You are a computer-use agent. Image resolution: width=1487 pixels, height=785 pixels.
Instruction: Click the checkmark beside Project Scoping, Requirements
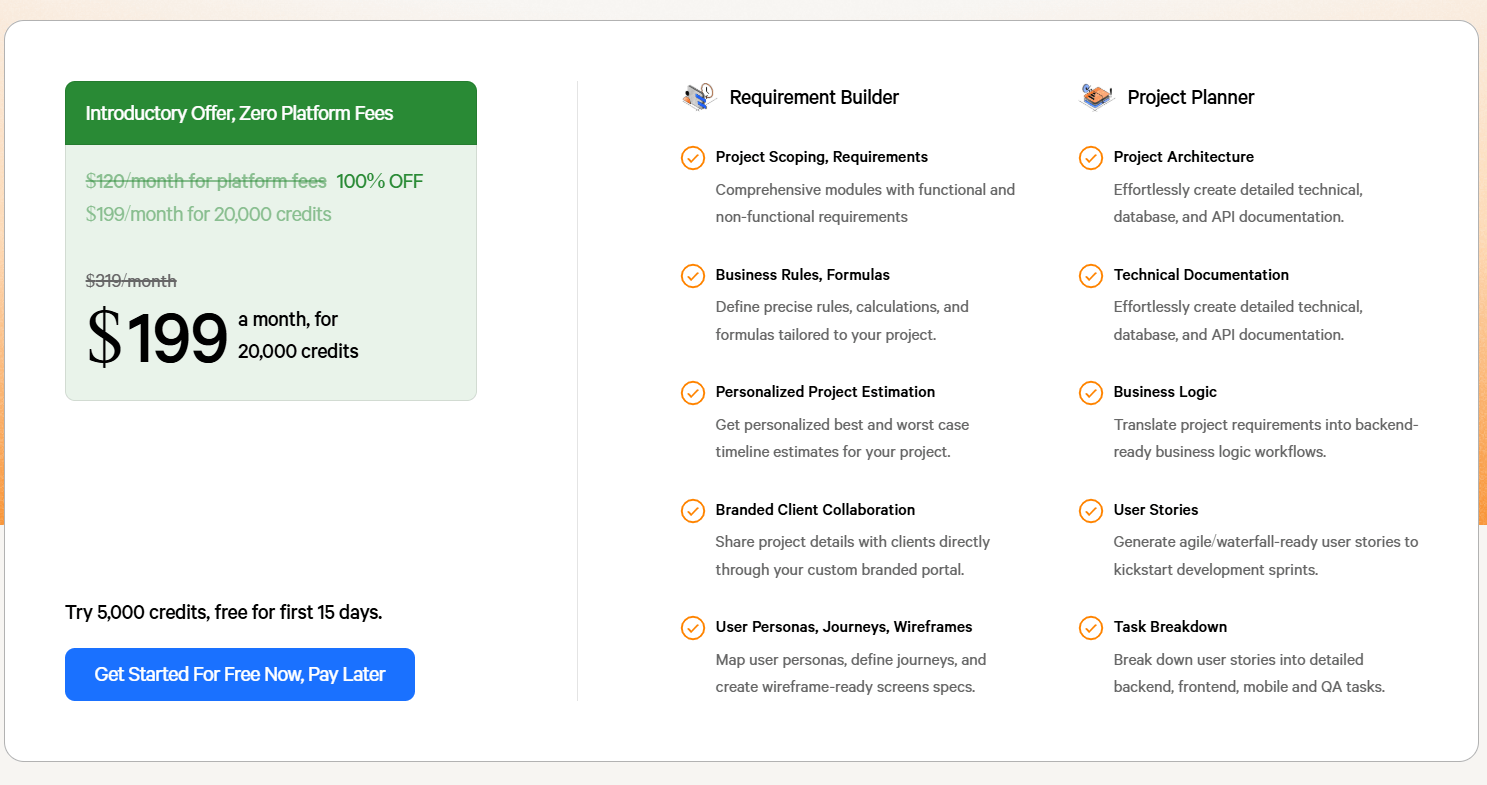point(693,158)
